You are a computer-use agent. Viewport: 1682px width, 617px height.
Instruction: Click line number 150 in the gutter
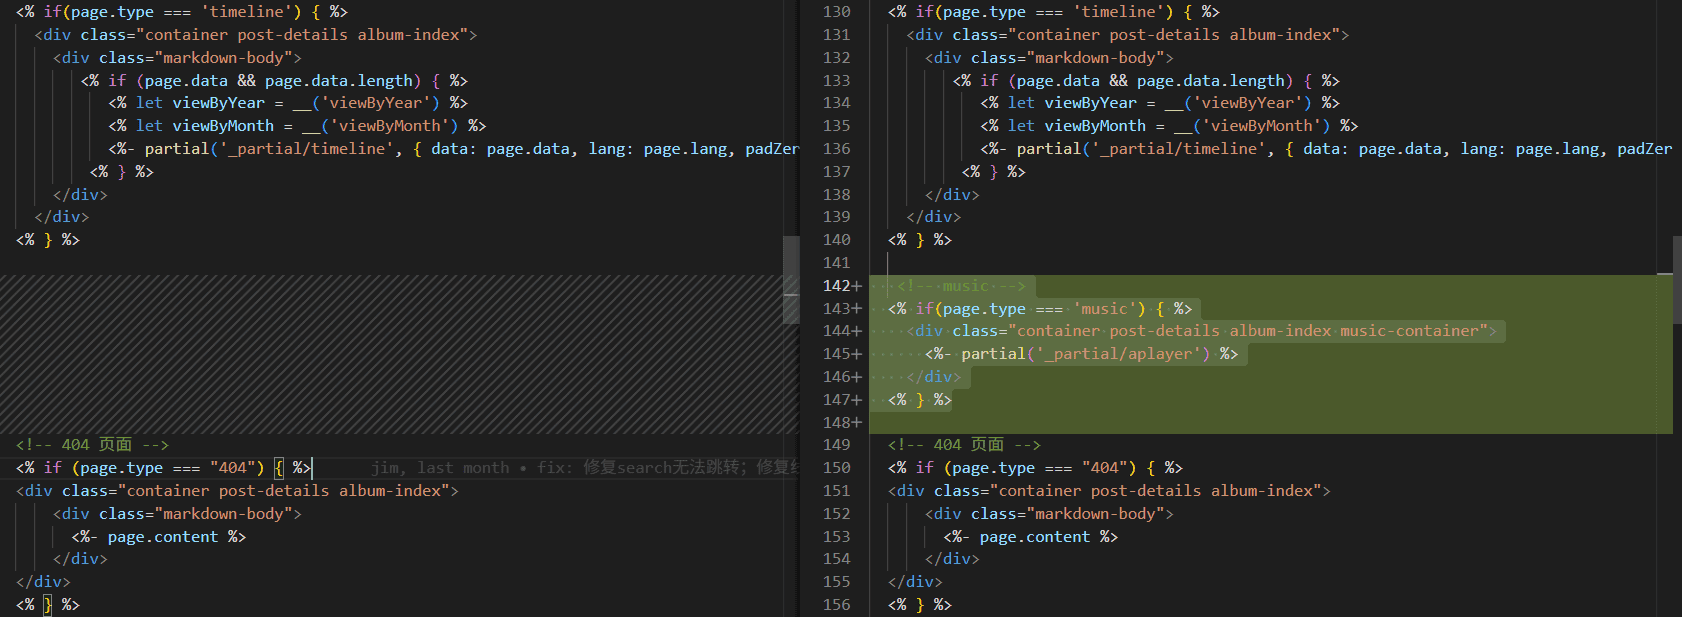tap(836, 468)
